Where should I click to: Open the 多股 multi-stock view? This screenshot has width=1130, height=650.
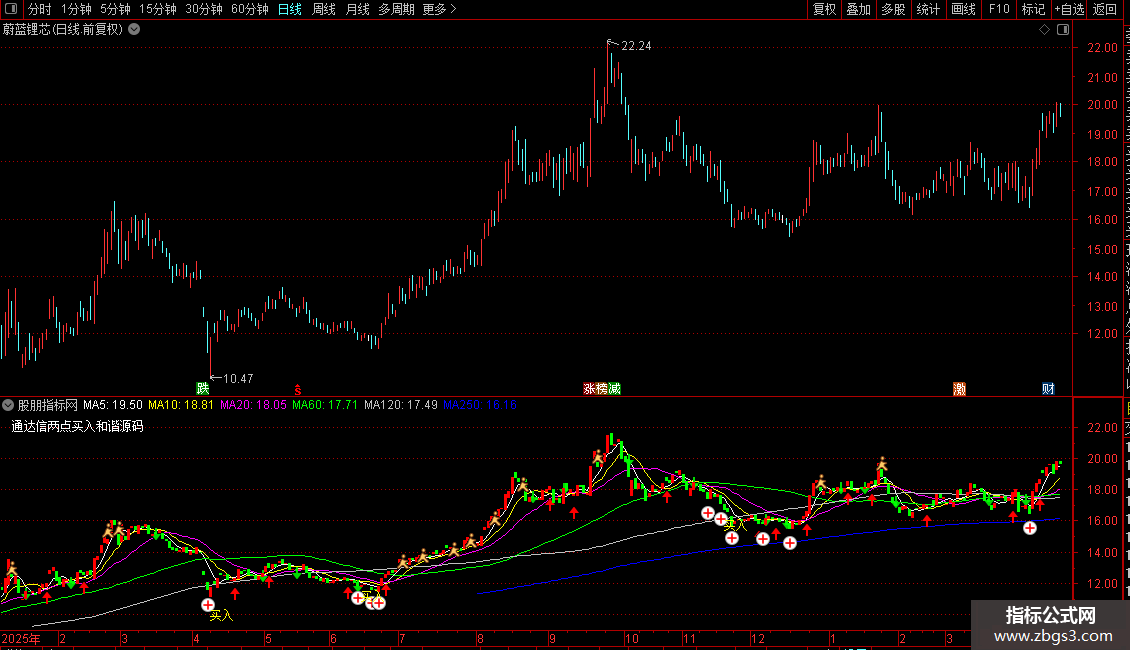tap(893, 9)
